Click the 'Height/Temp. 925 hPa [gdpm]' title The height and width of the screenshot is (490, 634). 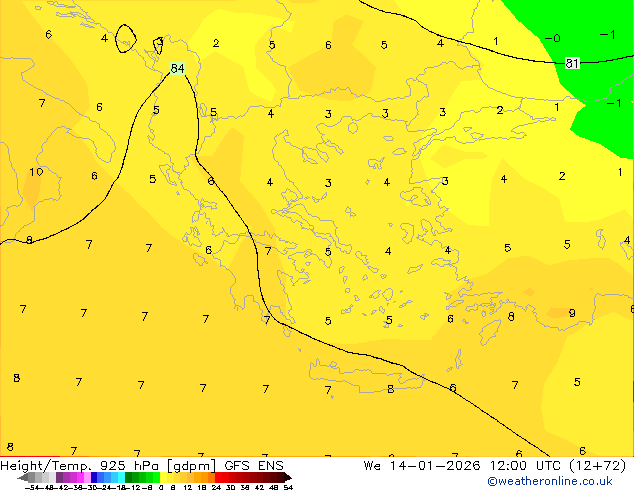pos(108,466)
